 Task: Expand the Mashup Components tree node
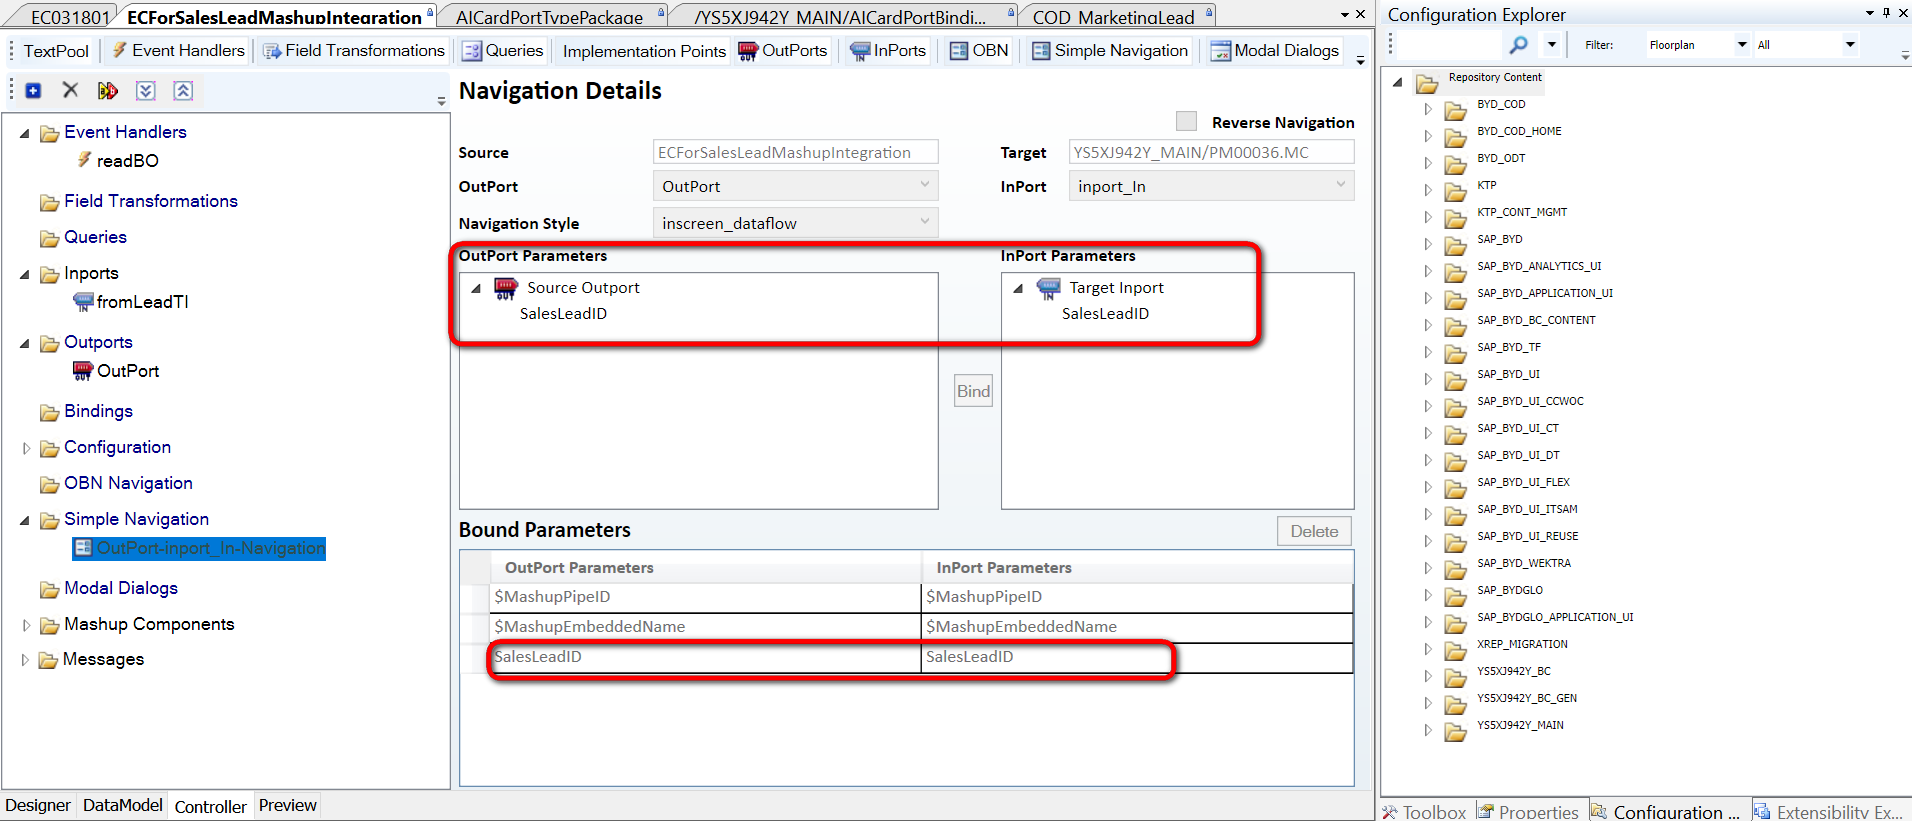pos(26,625)
